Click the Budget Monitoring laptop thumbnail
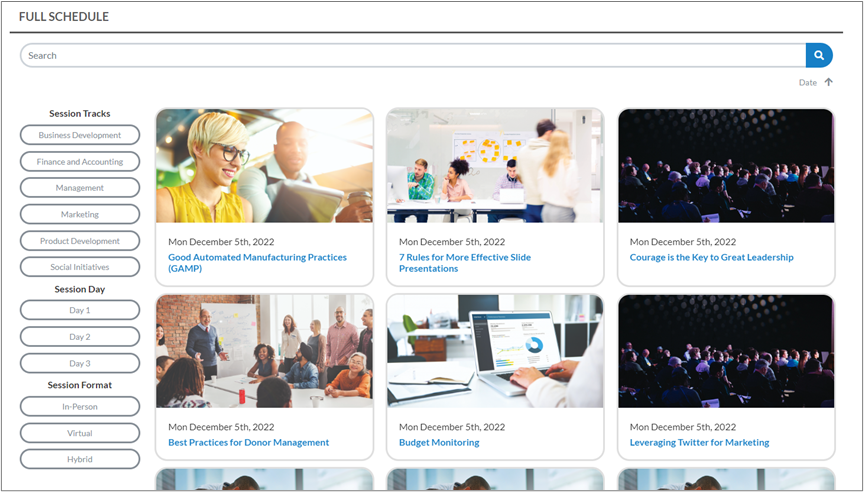The height and width of the screenshot is (492, 864). click(495, 351)
